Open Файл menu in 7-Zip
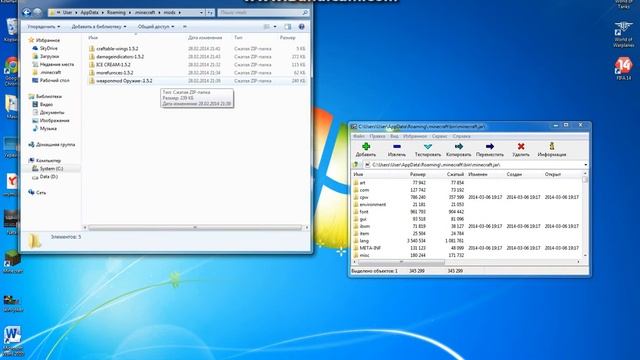The width and height of the screenshot is (640, 360). coord(359,136)
